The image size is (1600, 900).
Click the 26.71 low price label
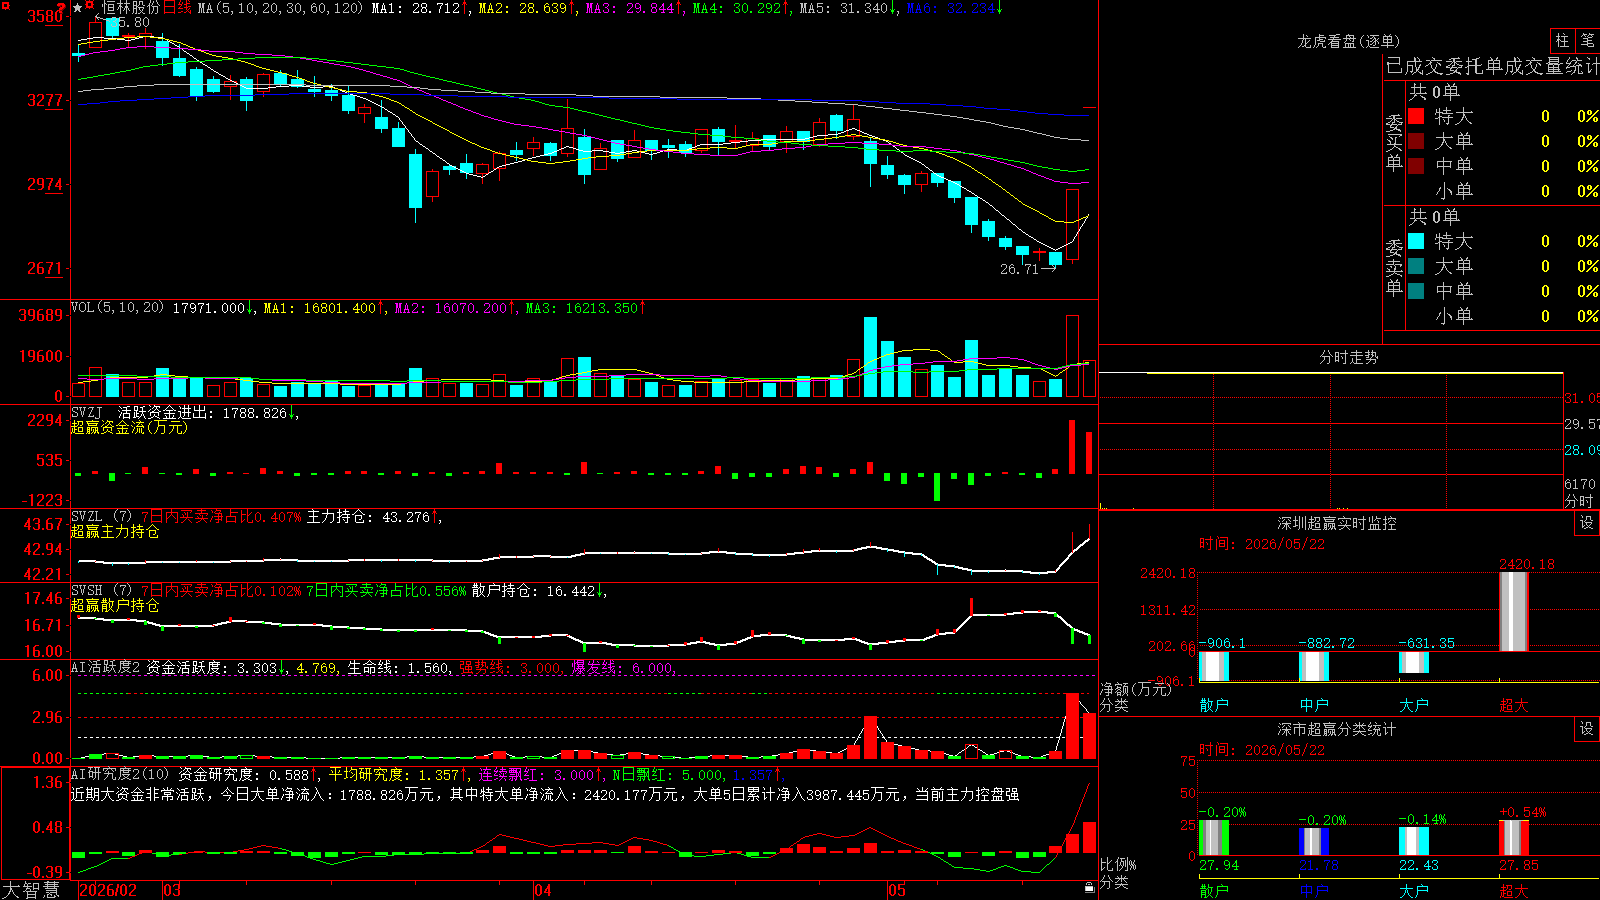point(1019,269)
